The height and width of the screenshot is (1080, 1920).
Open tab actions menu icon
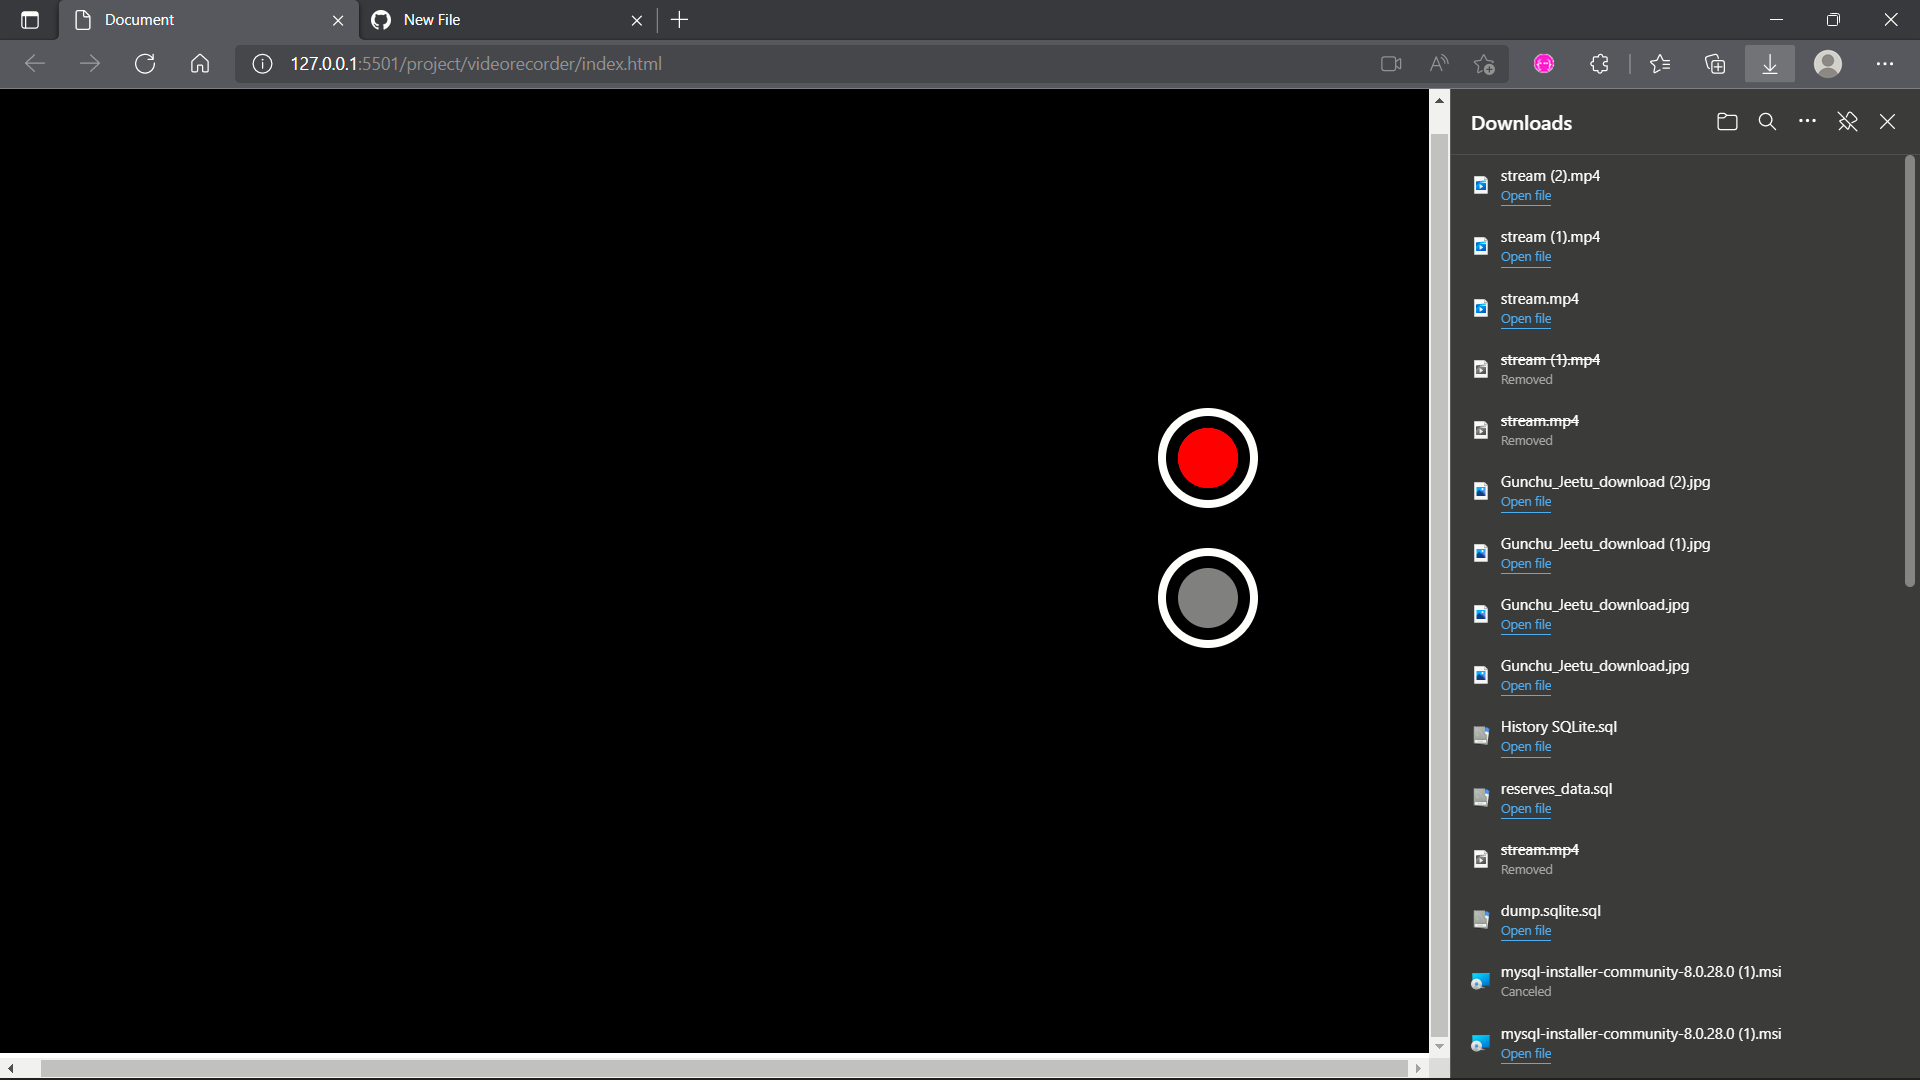[x=30, y=20]
